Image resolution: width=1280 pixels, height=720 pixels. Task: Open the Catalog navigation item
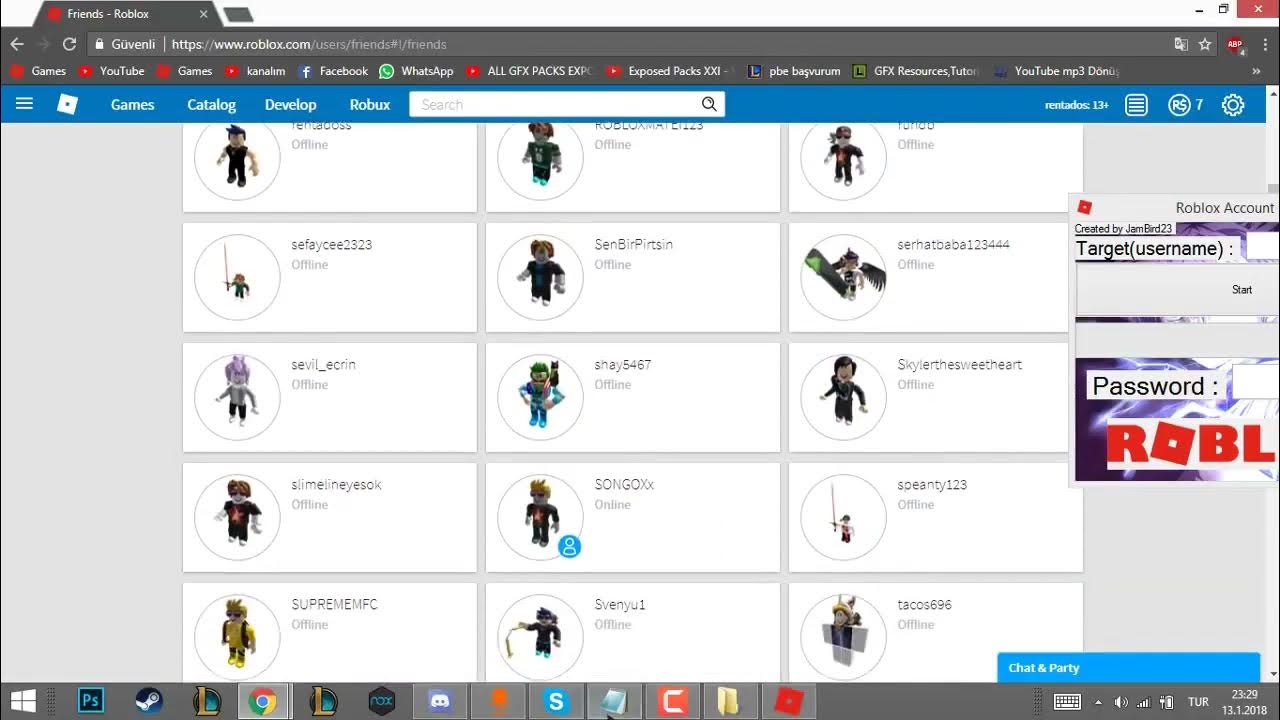pyautogui.click(x=211, y=104)
